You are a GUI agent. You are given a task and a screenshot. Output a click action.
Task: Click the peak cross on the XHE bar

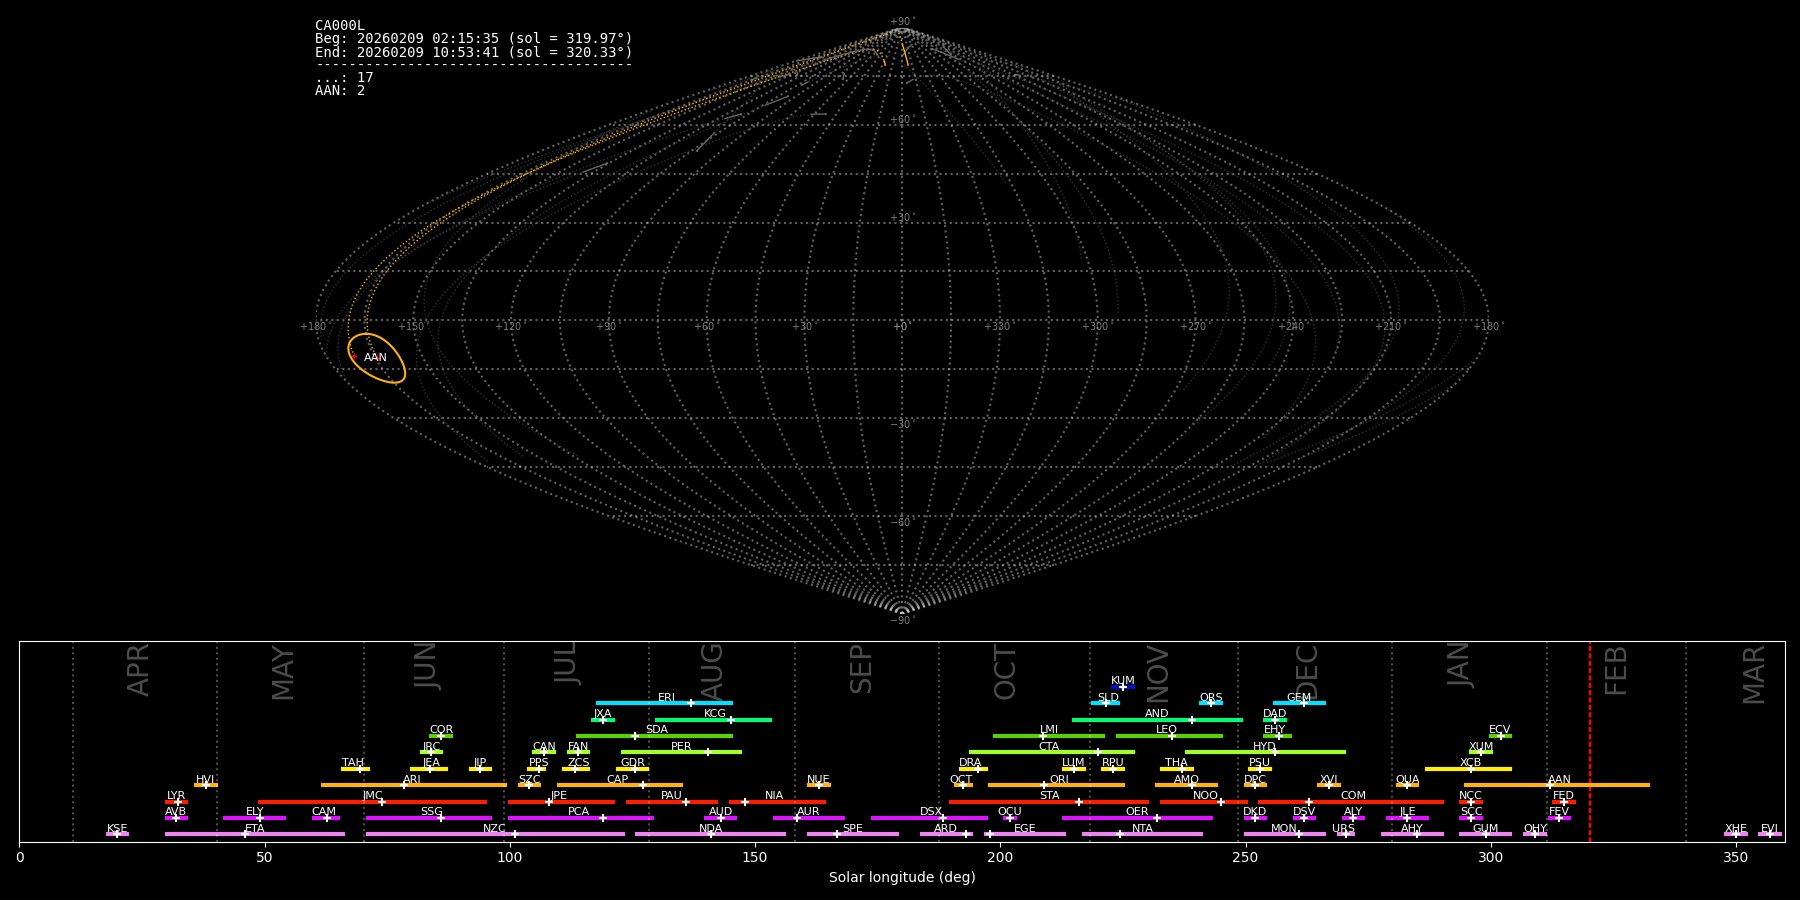tap(1736, 834)
